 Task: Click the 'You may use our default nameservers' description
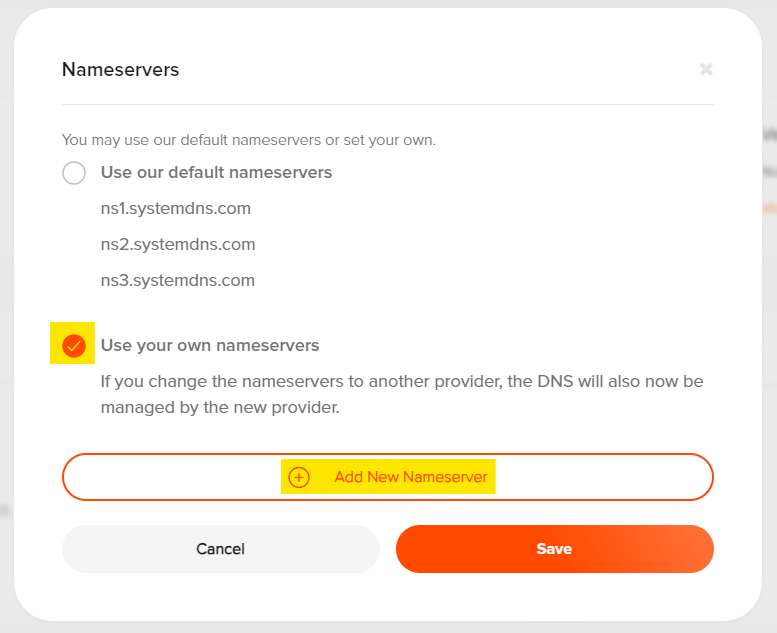[x=249, y=140]
